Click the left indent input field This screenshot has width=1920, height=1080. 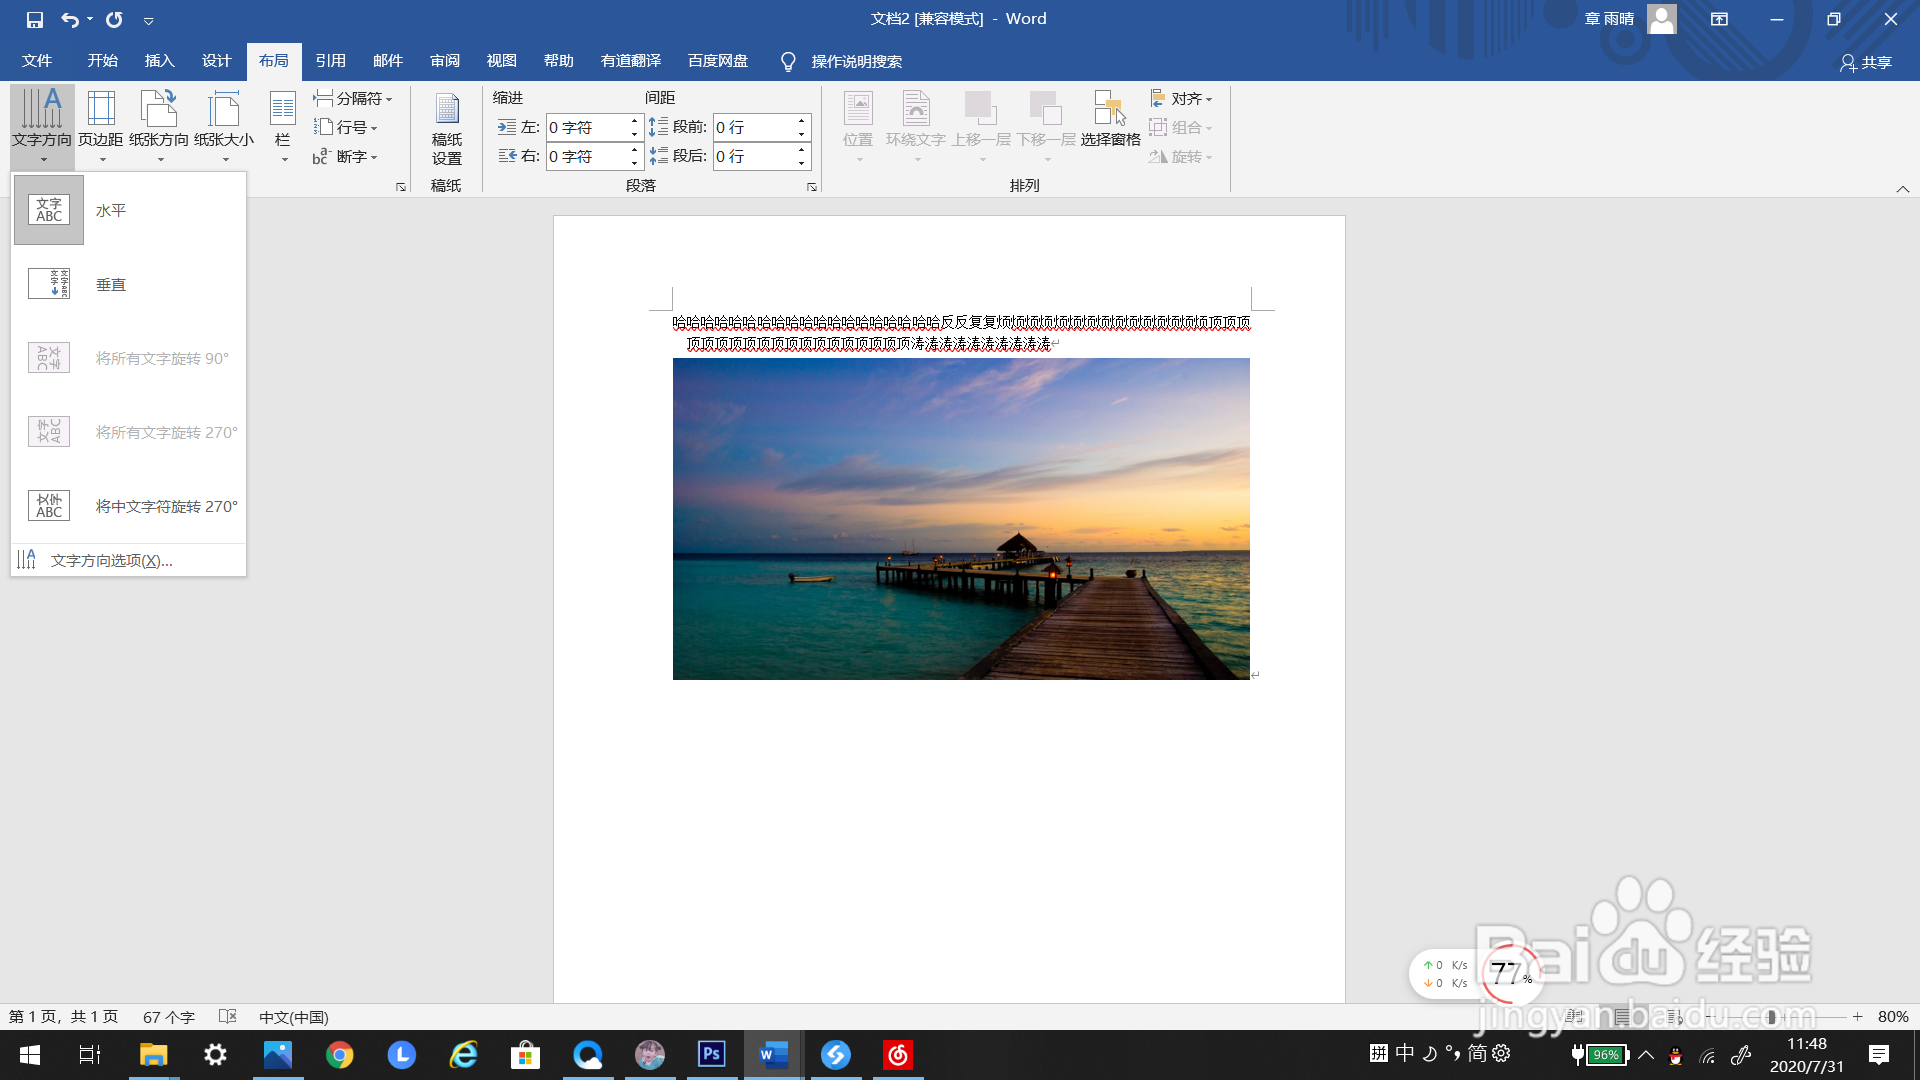tap(586, 127)
